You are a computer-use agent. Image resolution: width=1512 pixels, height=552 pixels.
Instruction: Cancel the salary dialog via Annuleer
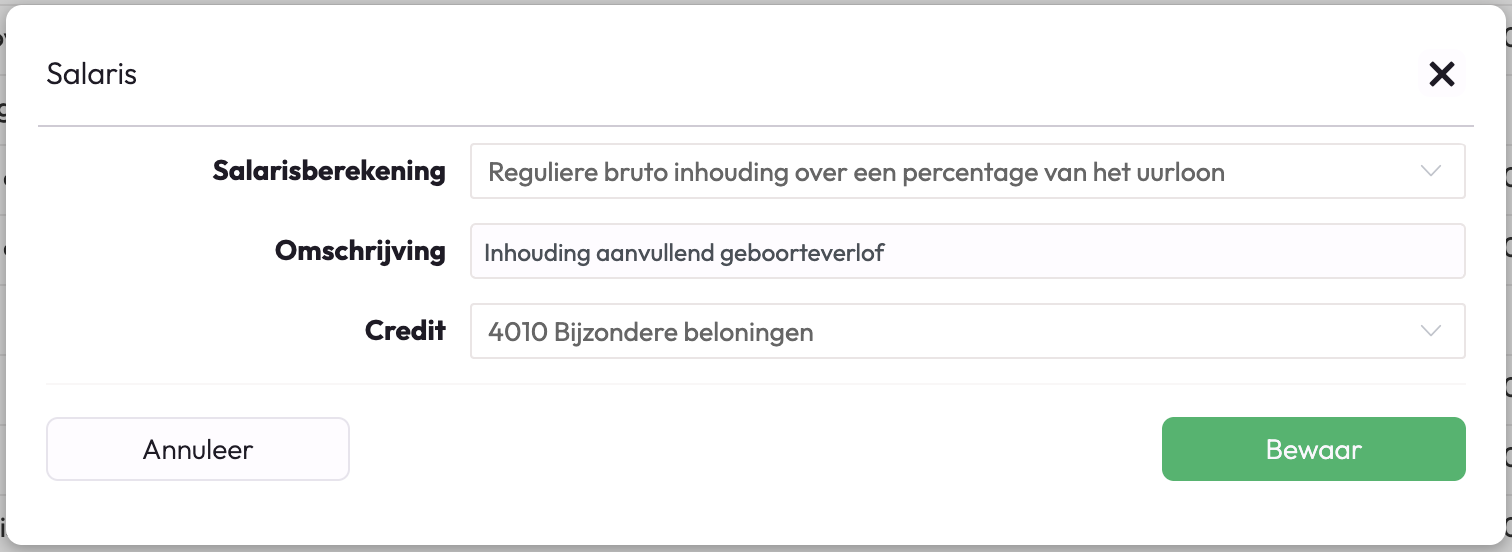point(197,449)
